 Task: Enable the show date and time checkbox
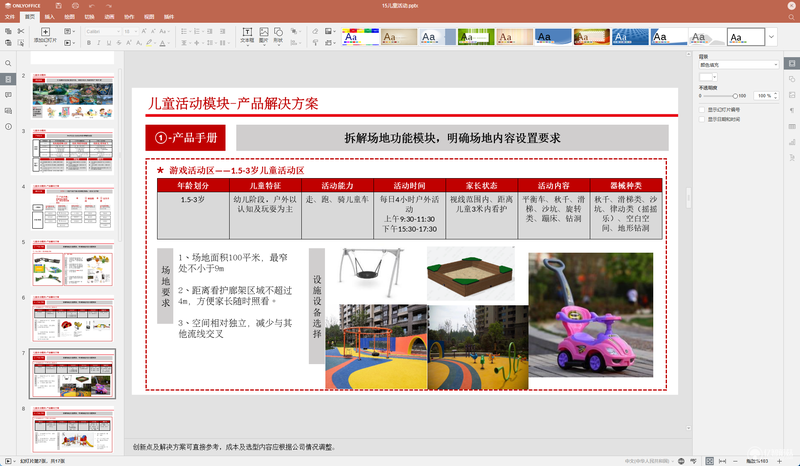[x=702, y=119]
